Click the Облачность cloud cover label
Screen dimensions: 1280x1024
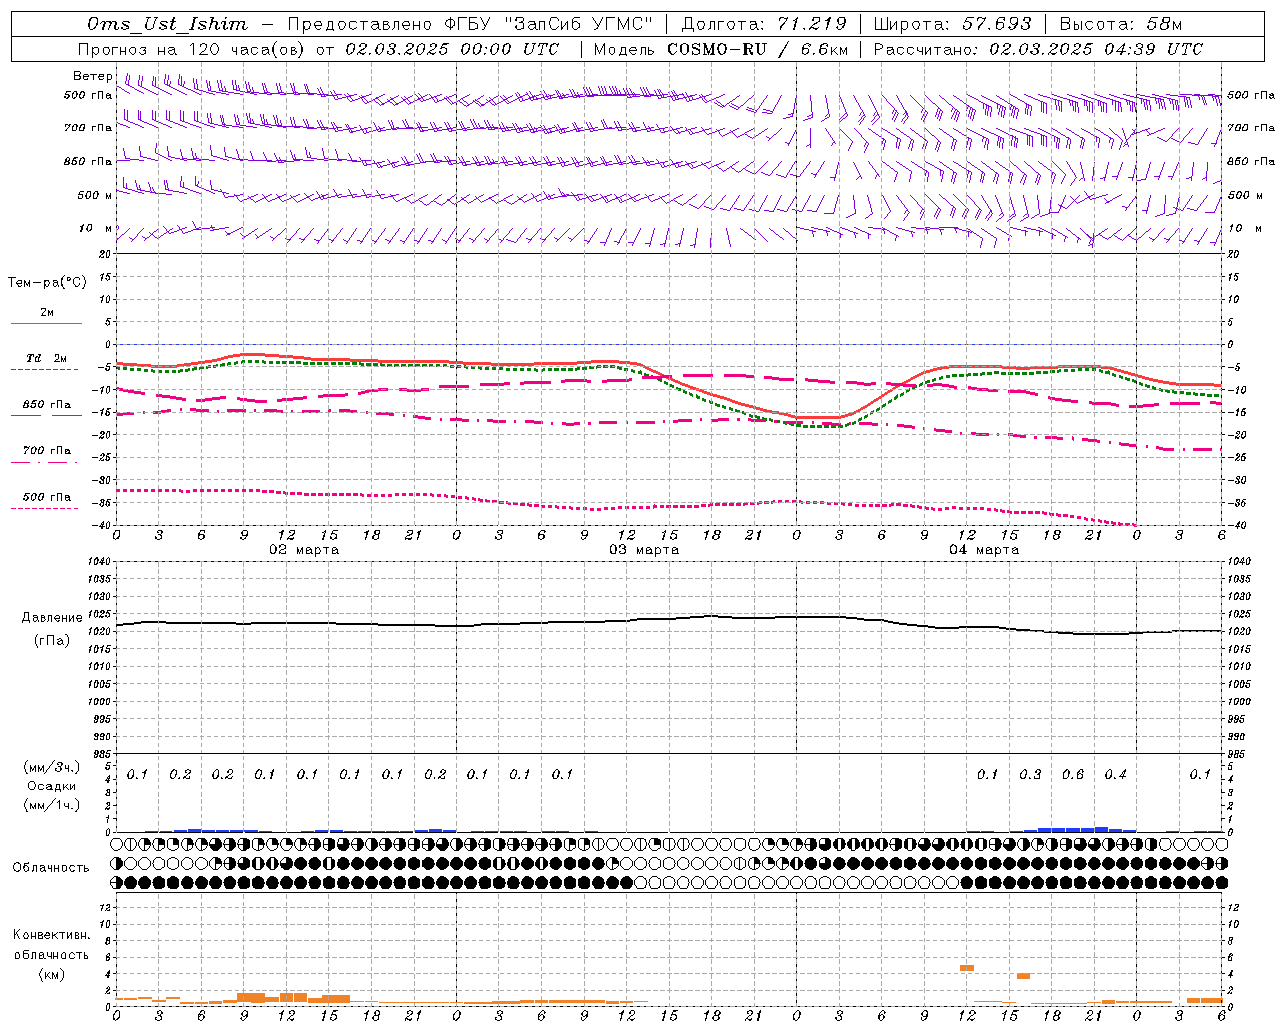[51, 868]
